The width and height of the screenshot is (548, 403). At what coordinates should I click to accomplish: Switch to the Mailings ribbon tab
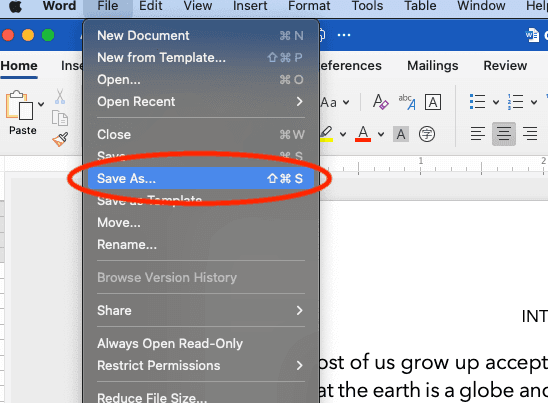click(x=433, y=66)
